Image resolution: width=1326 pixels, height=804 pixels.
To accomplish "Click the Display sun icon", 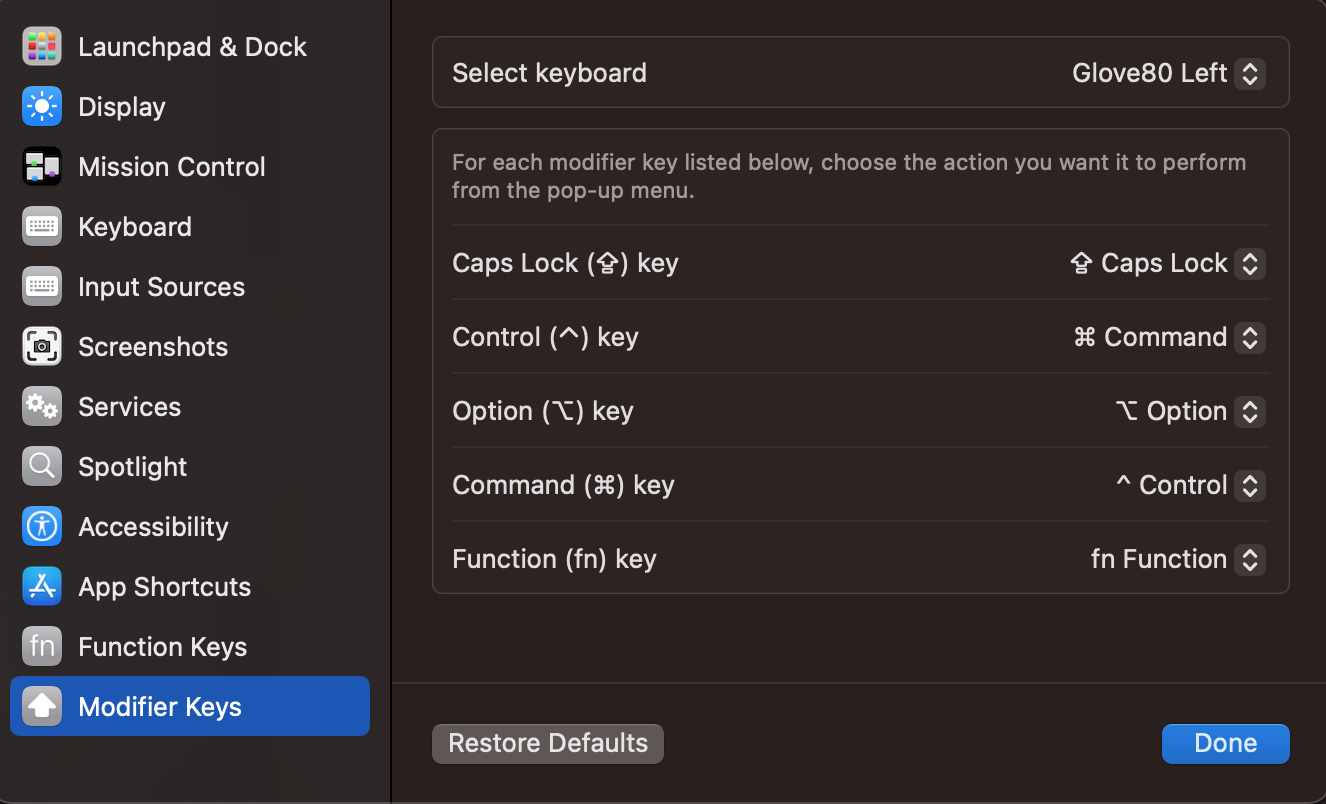I will pos(42,107).
